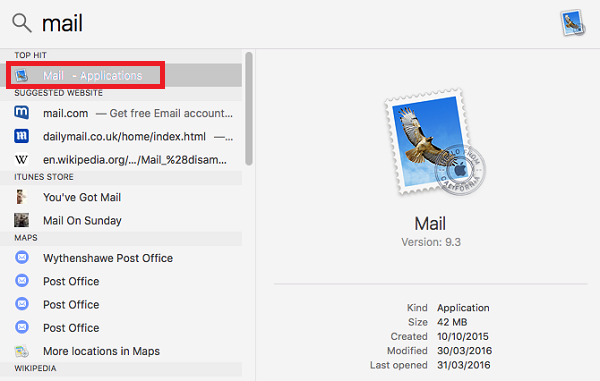Click the Version: 9.3 text

coord(431,242)
